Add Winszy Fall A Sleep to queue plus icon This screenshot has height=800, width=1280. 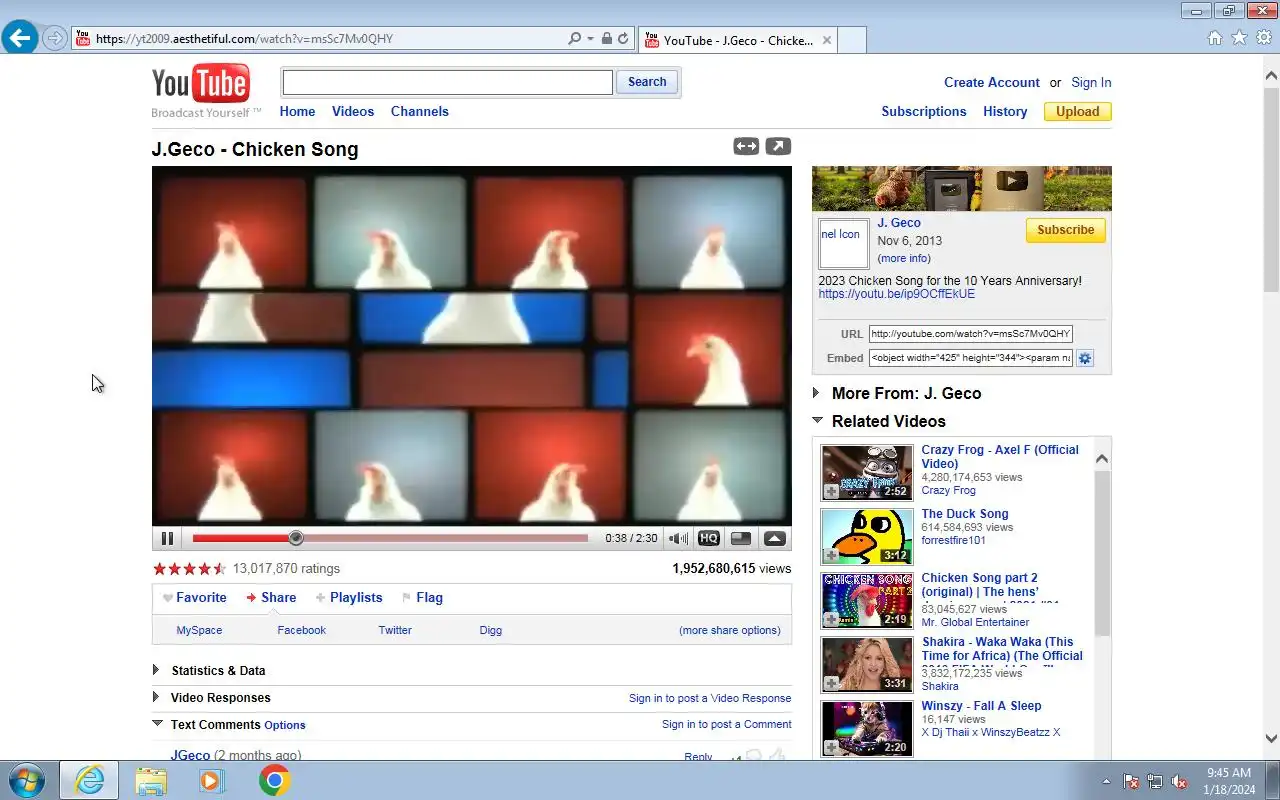(831, 747)
